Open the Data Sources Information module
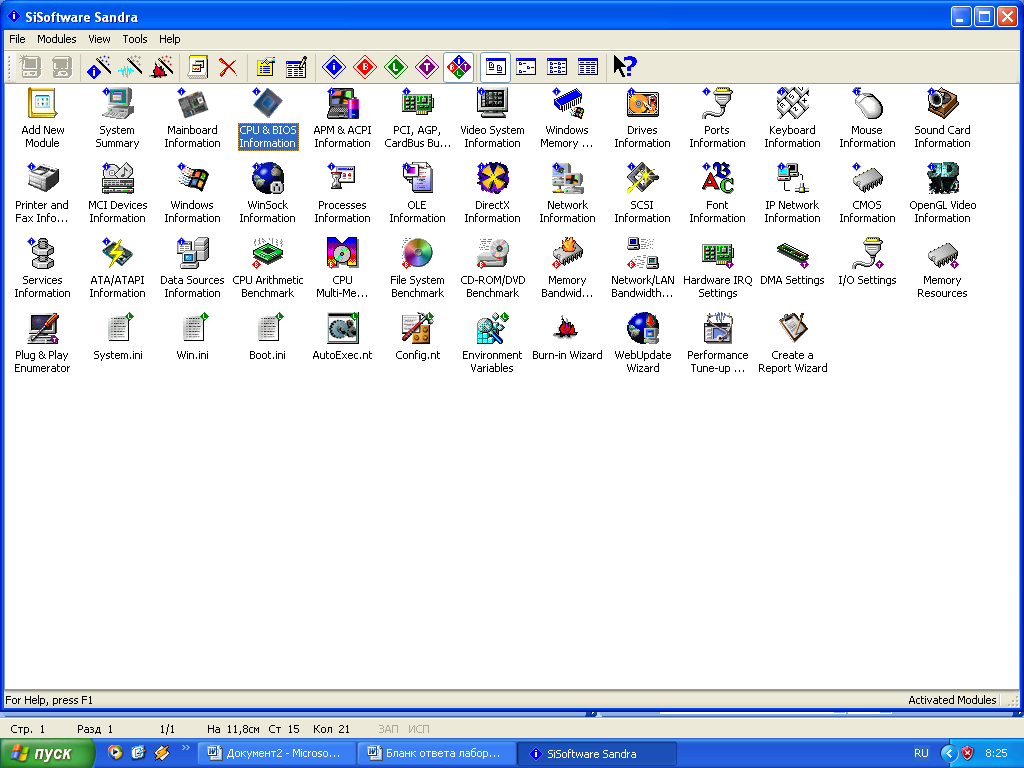 pos(193,268)
